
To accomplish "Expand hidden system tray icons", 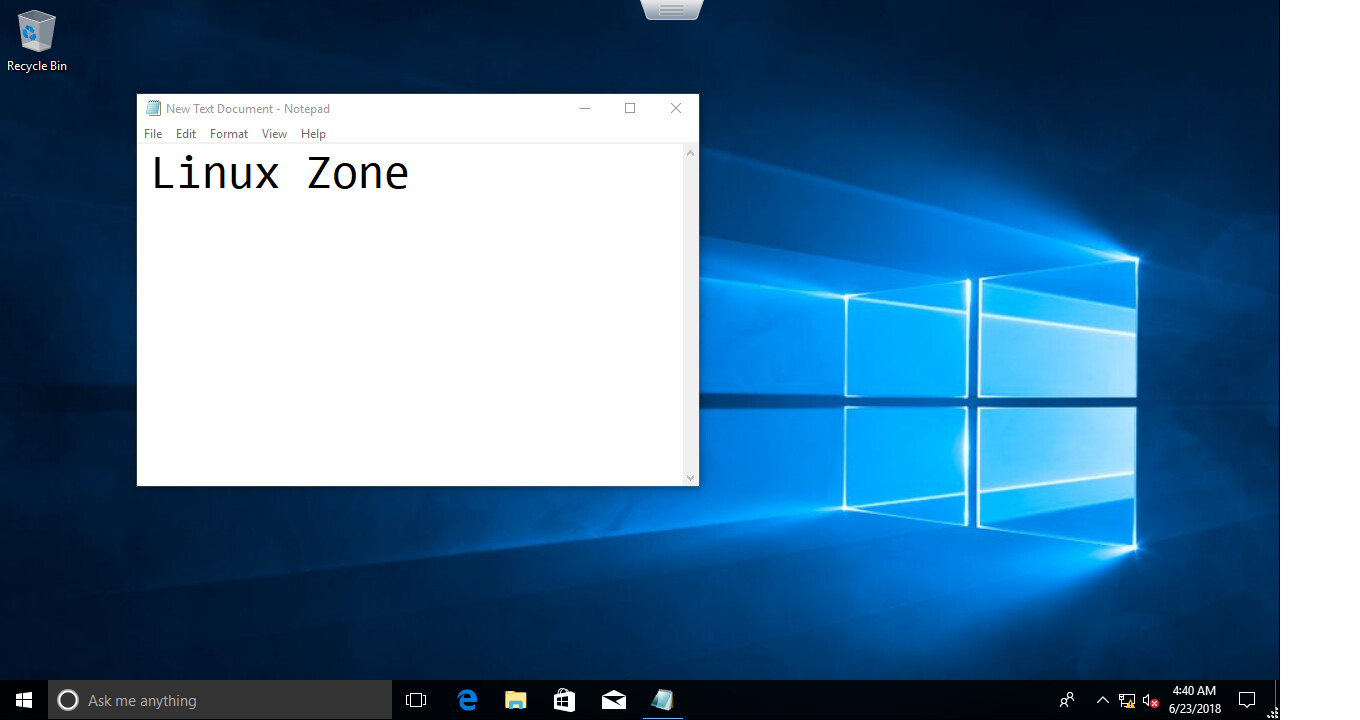I will (x=1102, y=700).
